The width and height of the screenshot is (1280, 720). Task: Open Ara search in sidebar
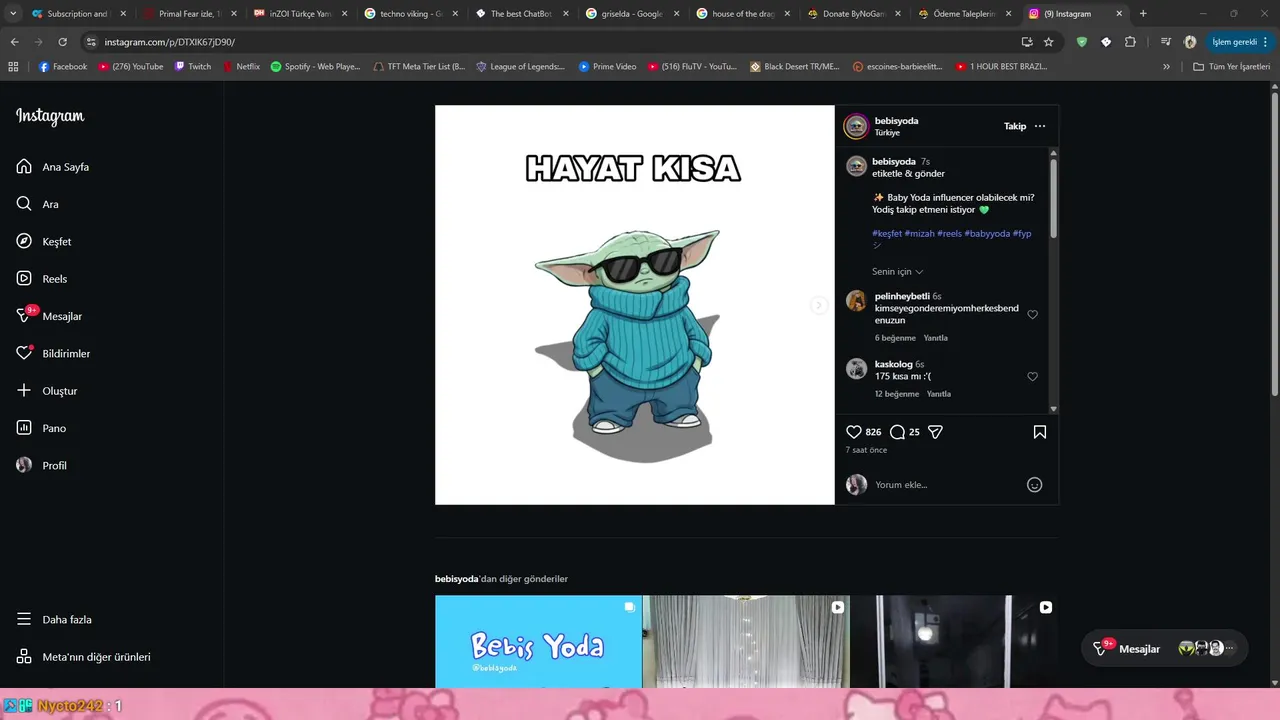tap(37, 204)
